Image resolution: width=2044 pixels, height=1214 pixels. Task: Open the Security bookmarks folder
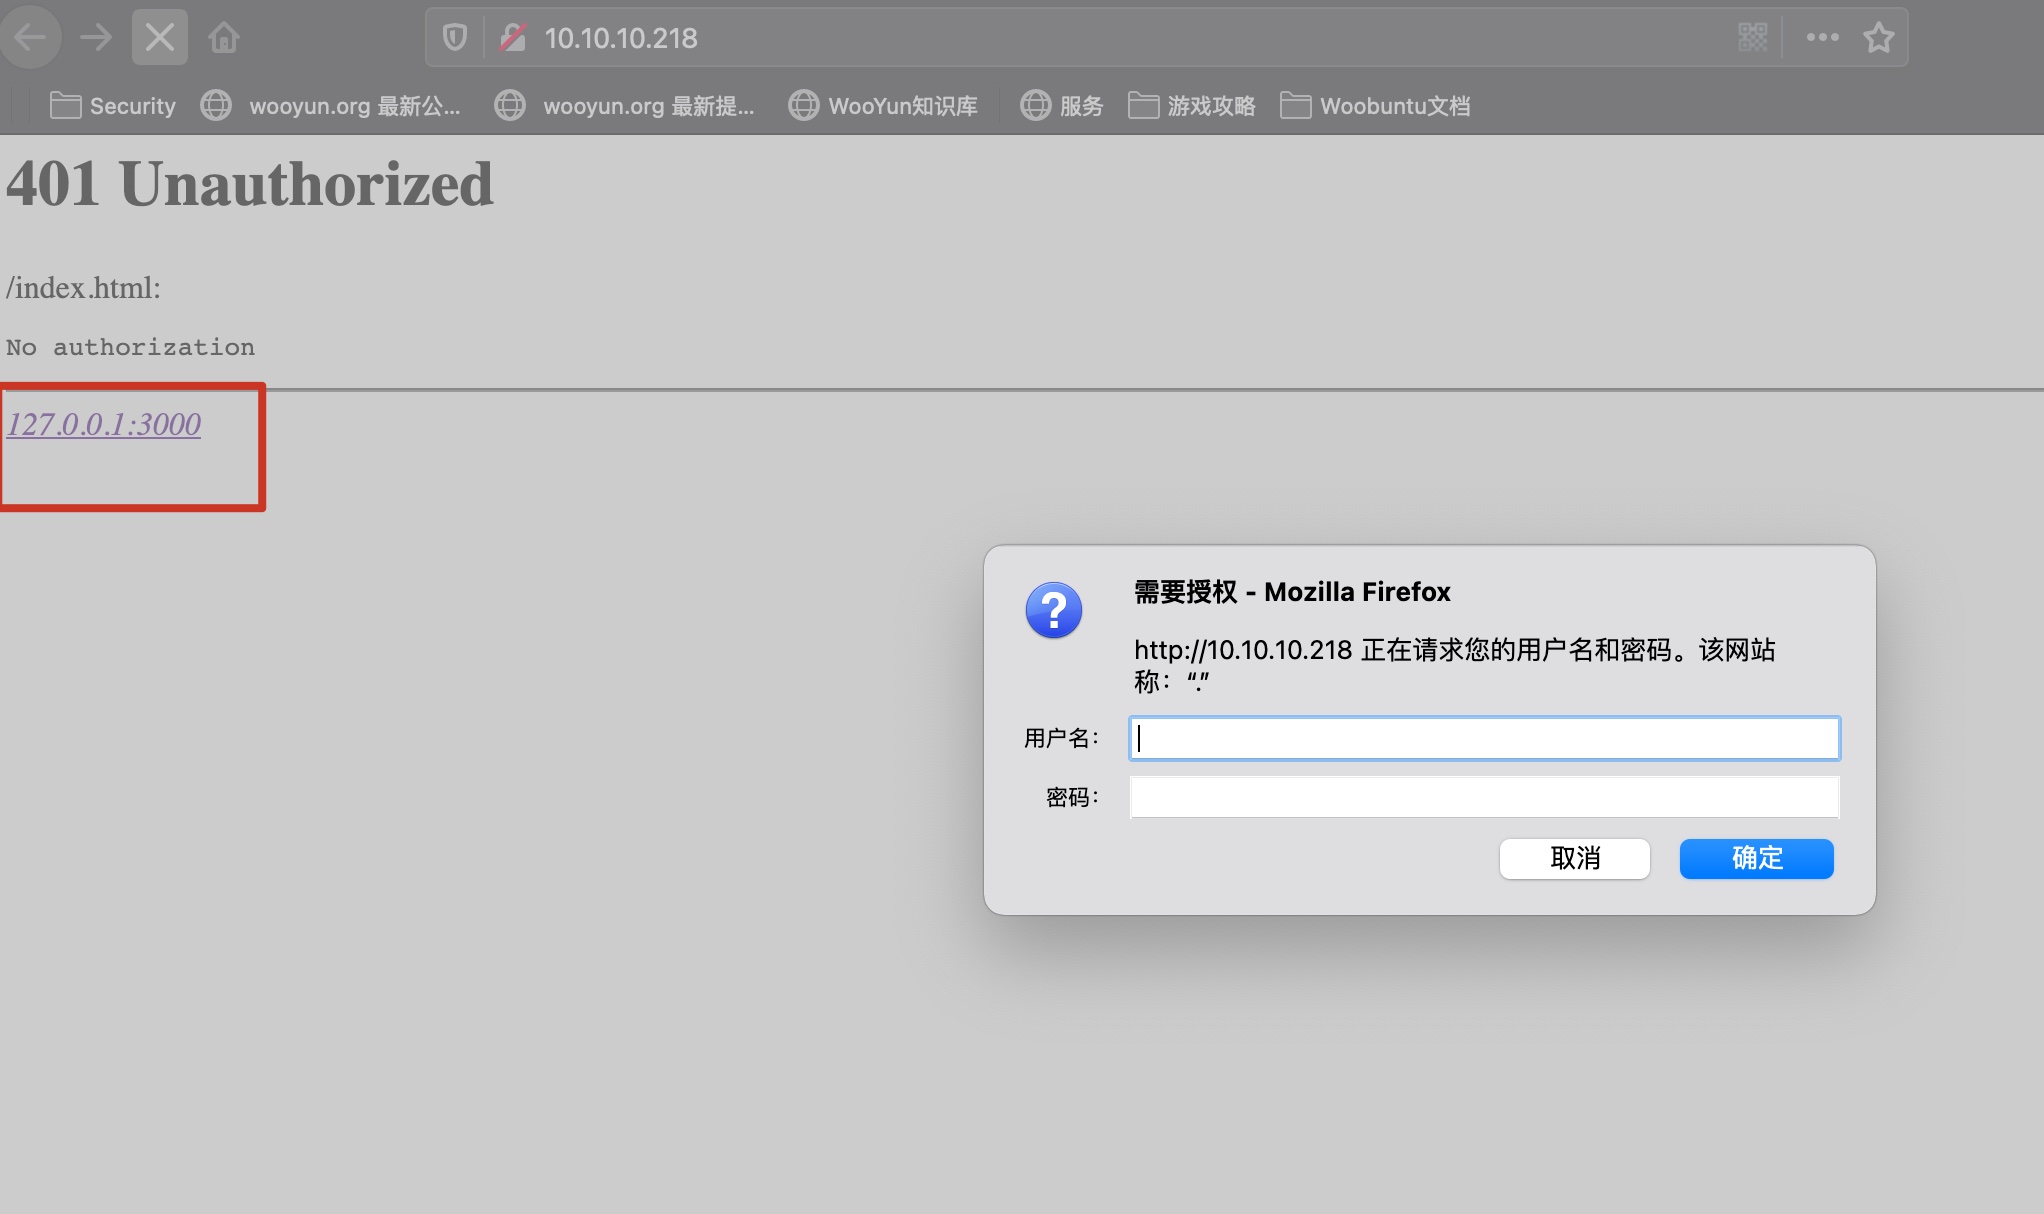click(x=113, y=106)
